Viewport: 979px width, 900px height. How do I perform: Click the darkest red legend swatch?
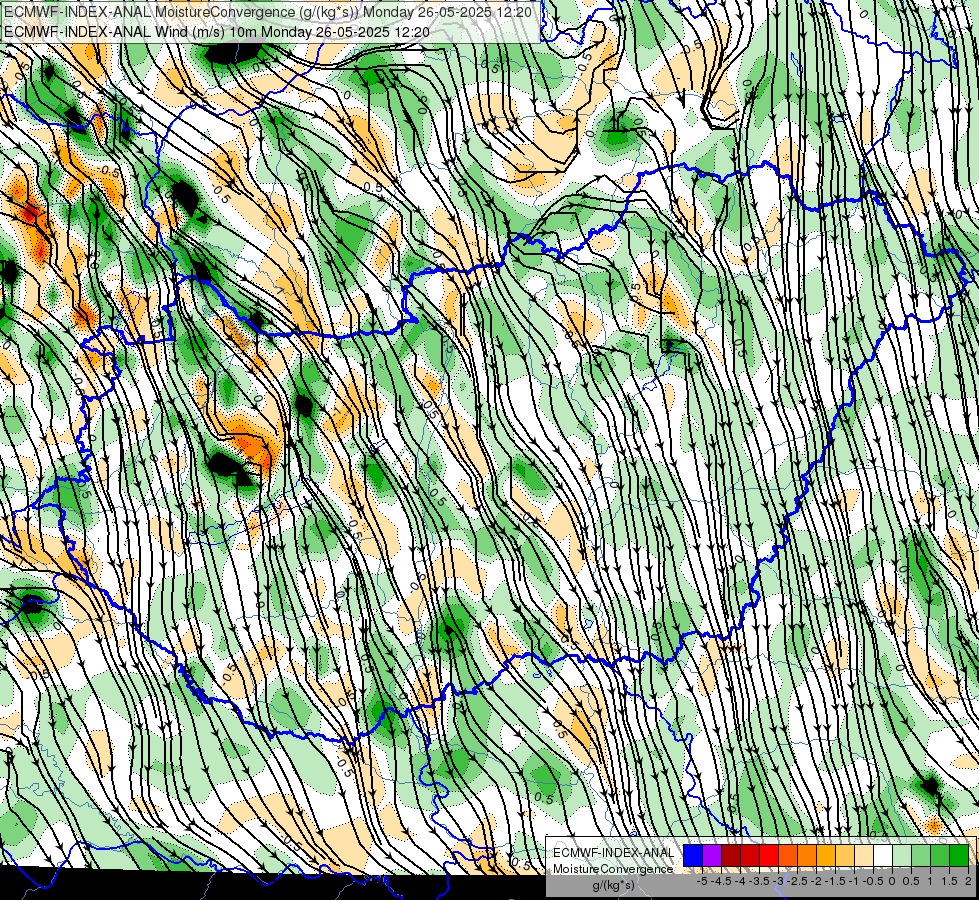tap(731, 856)
